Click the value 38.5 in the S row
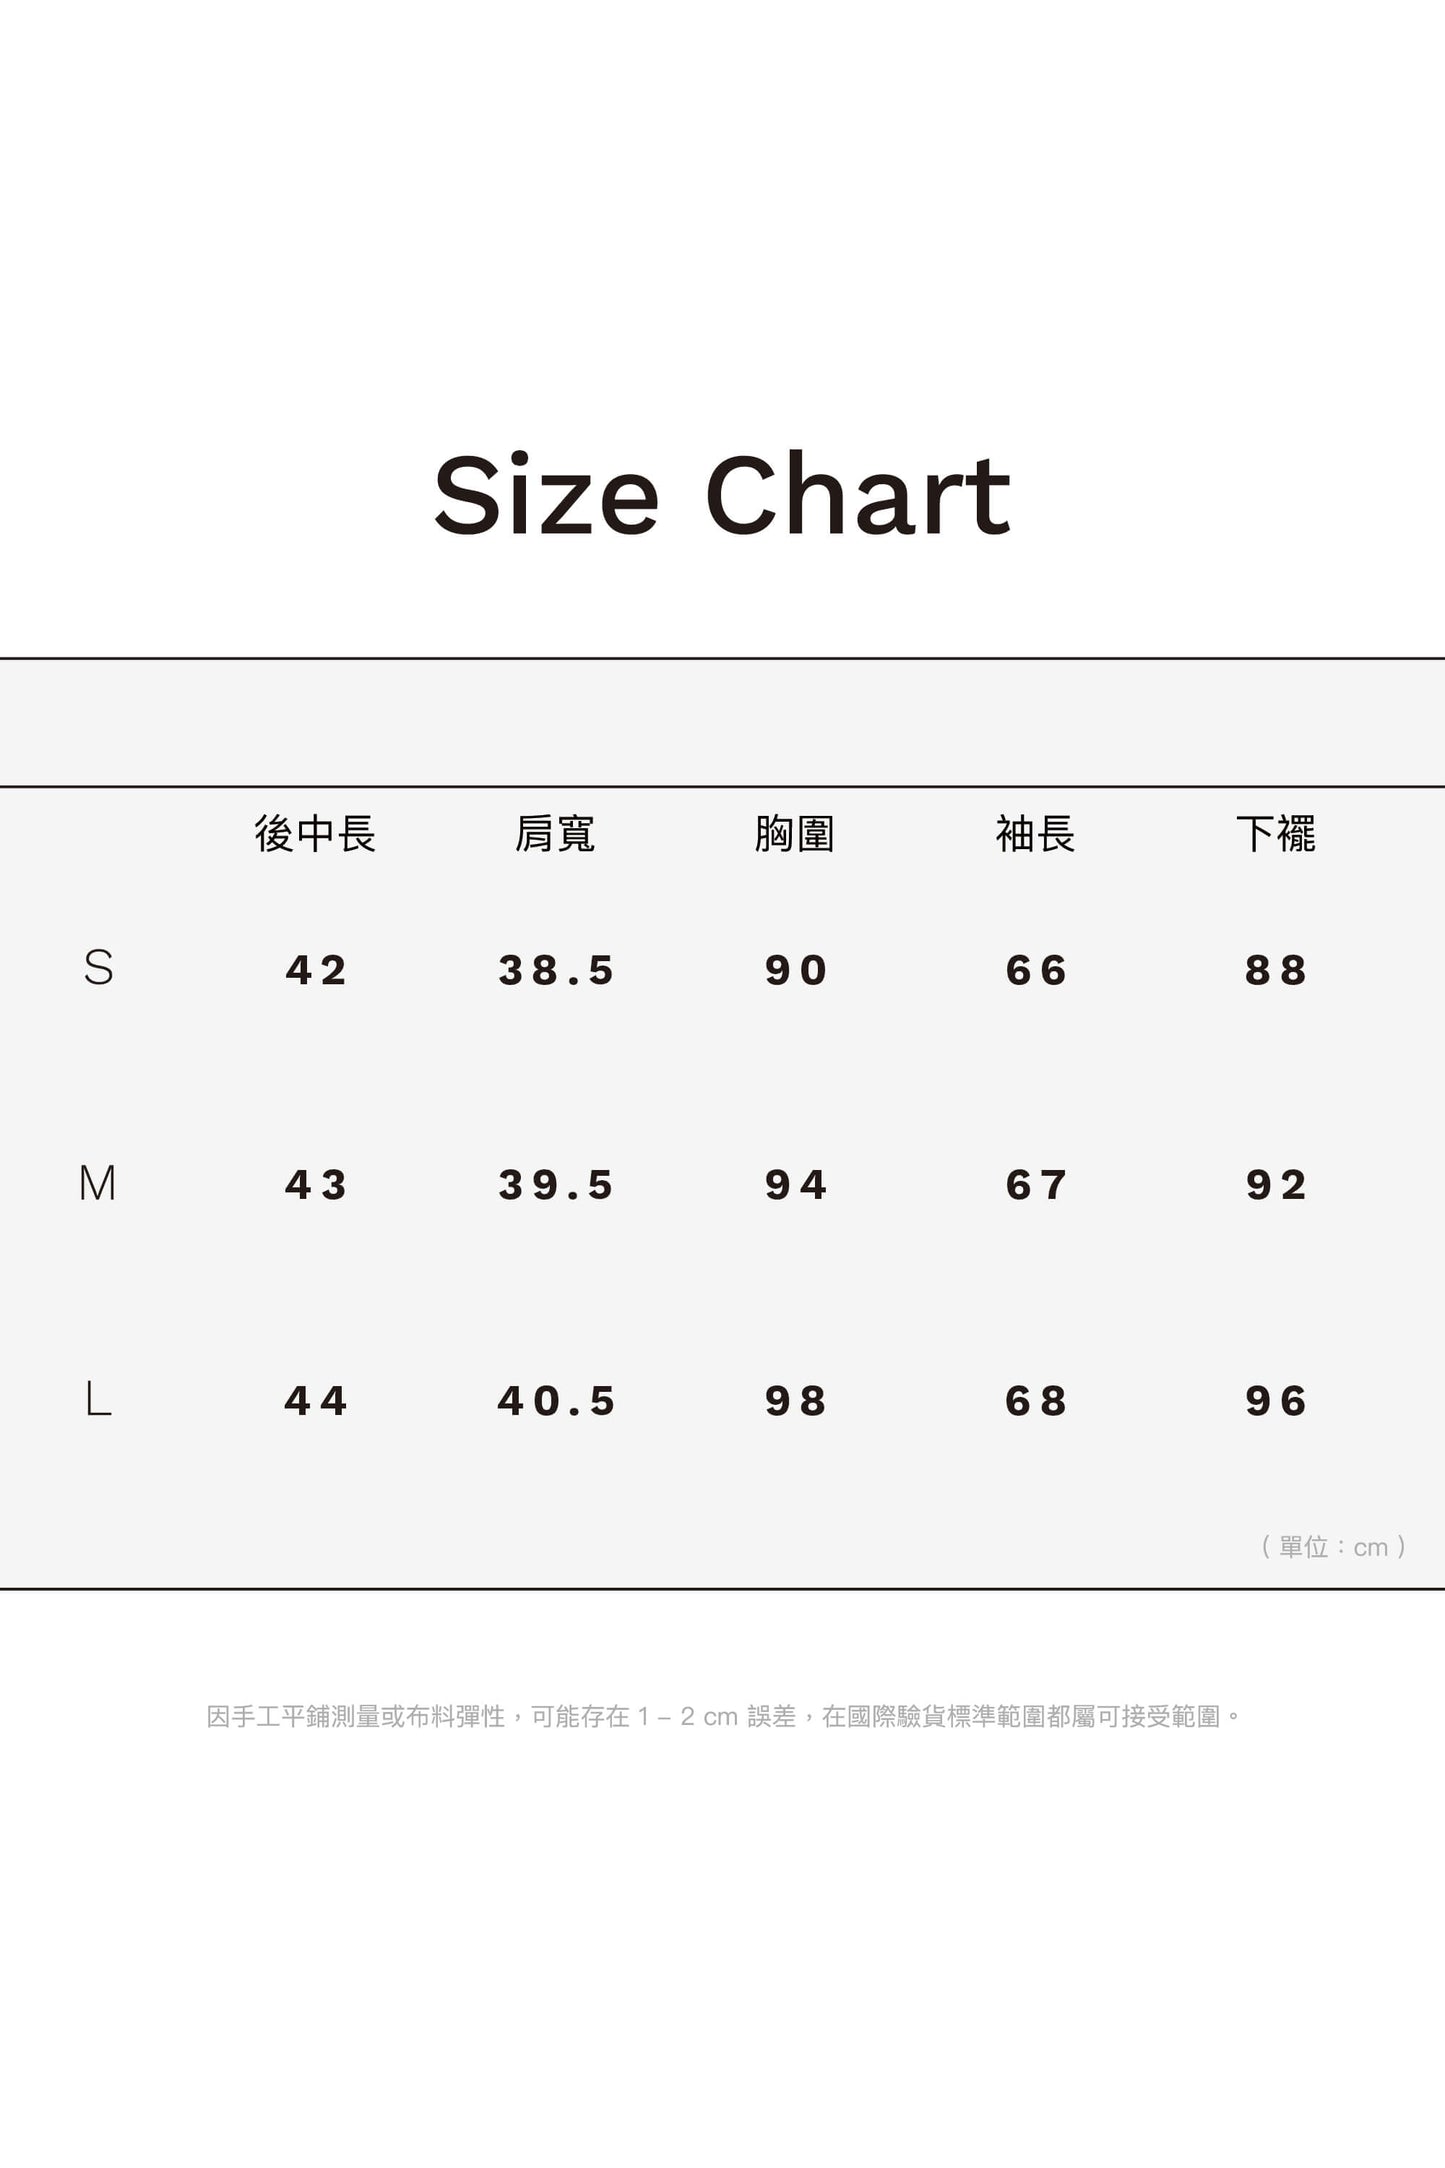 [x=556, y=970]
